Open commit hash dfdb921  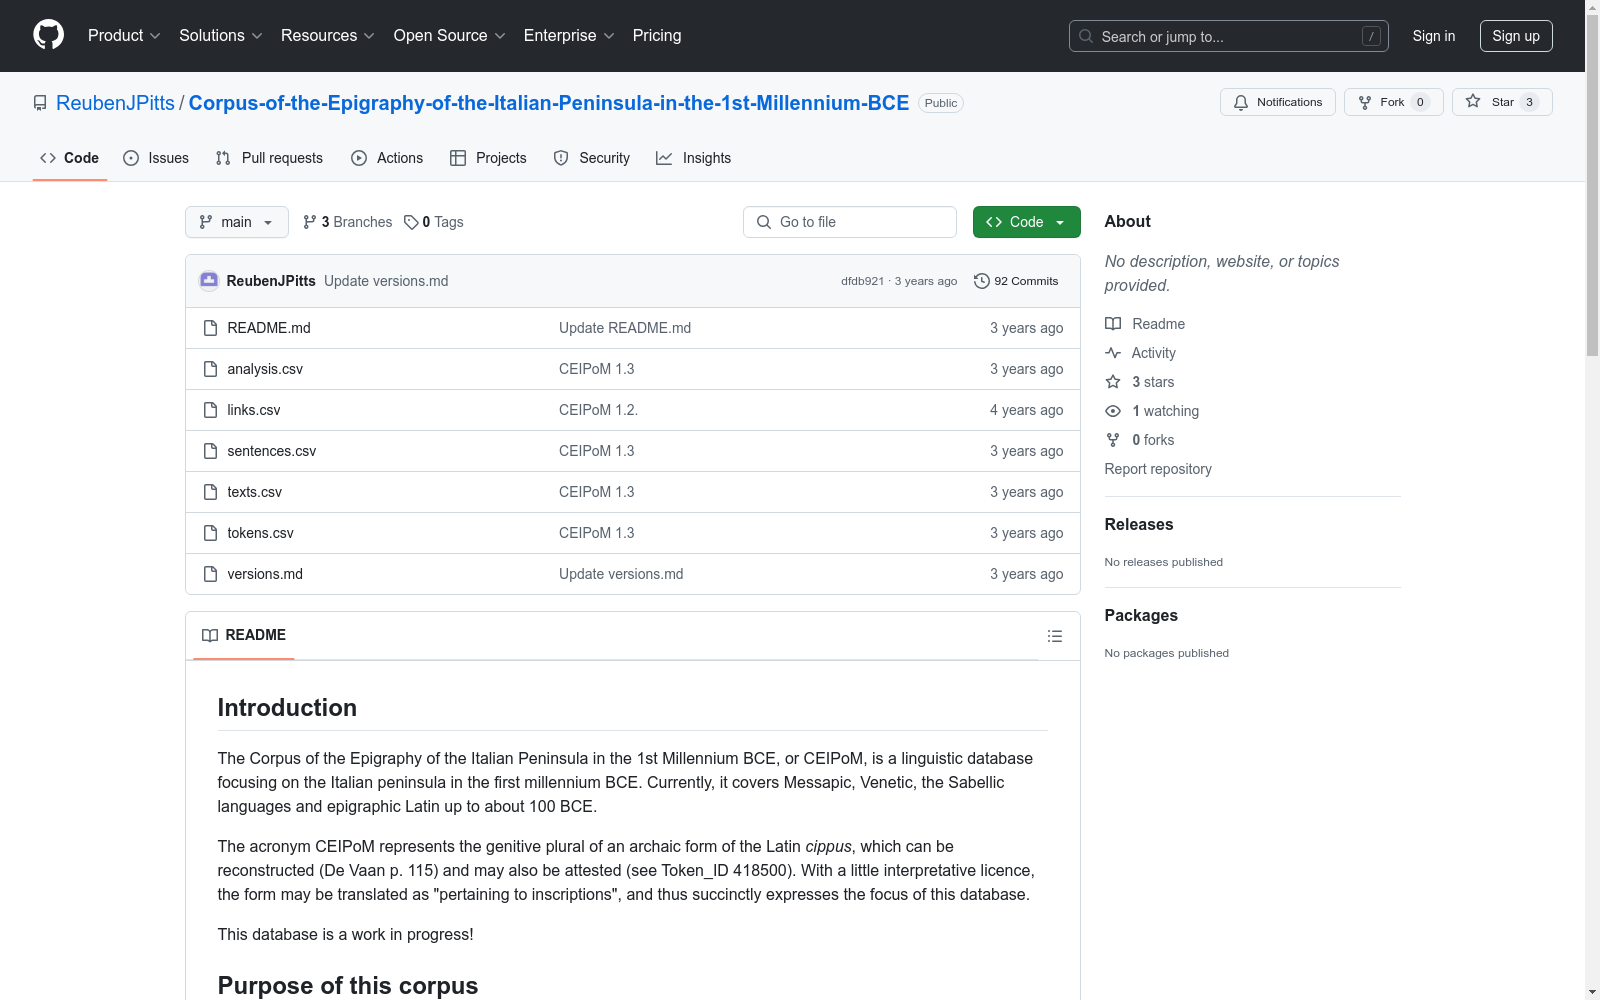tap(862, 281)
